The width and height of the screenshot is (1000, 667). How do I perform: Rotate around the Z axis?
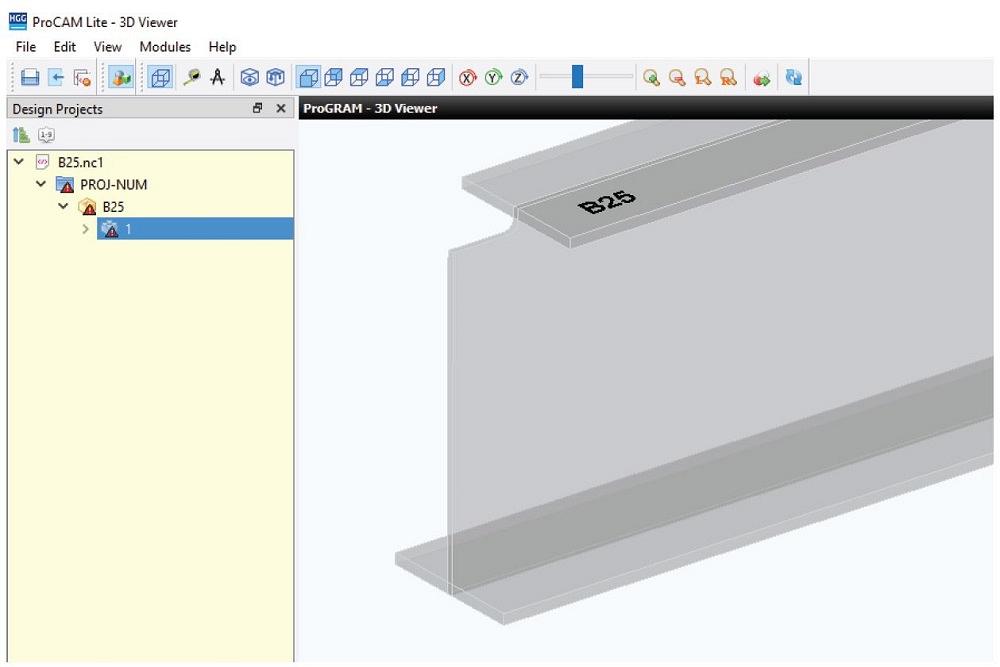pyautogui.click(x=519, y=78)
